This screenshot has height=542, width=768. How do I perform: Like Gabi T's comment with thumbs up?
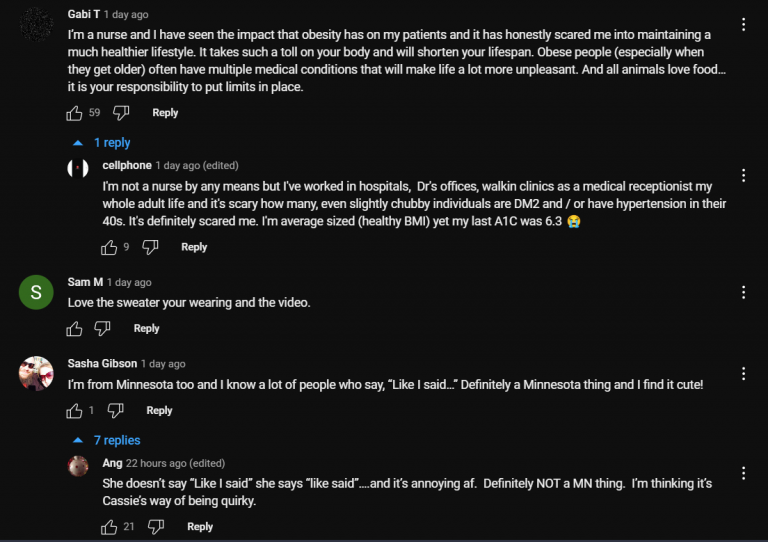74,113
